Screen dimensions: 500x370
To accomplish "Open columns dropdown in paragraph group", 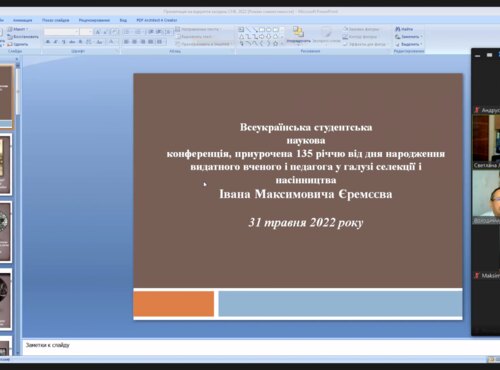I will tap(161, 42).
